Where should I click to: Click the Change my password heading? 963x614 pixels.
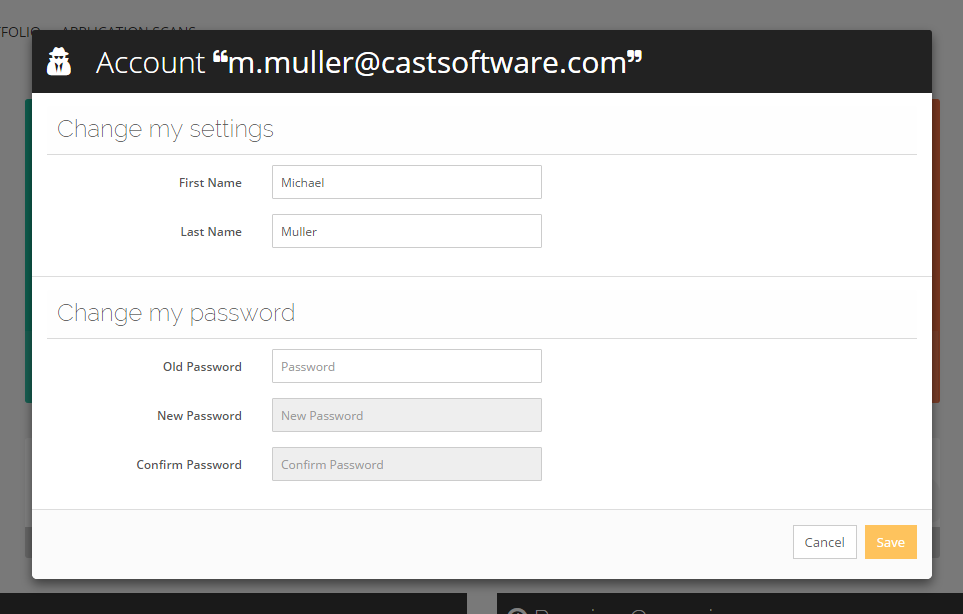click(x=176, y=313)
